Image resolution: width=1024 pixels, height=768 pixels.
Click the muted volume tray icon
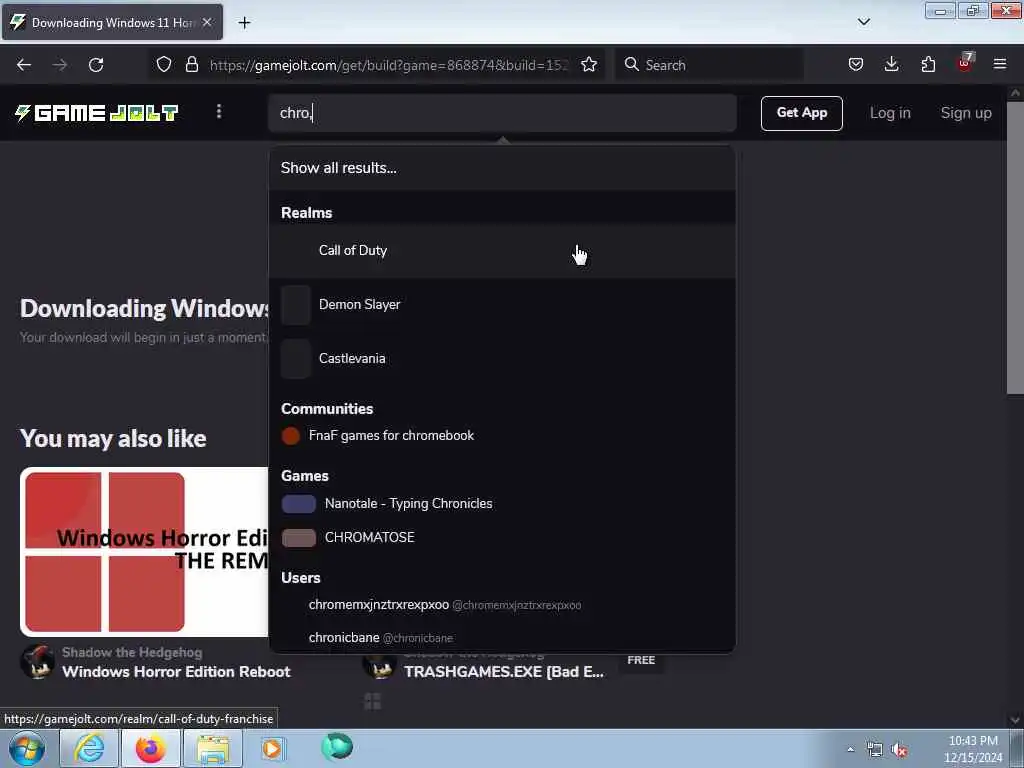click(x=900, y=750)
